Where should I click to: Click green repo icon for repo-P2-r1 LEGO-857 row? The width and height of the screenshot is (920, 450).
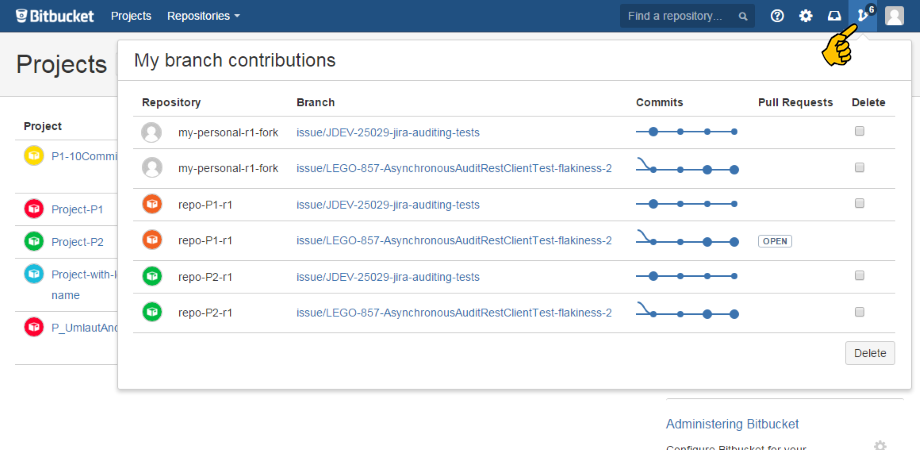point(152,312)
